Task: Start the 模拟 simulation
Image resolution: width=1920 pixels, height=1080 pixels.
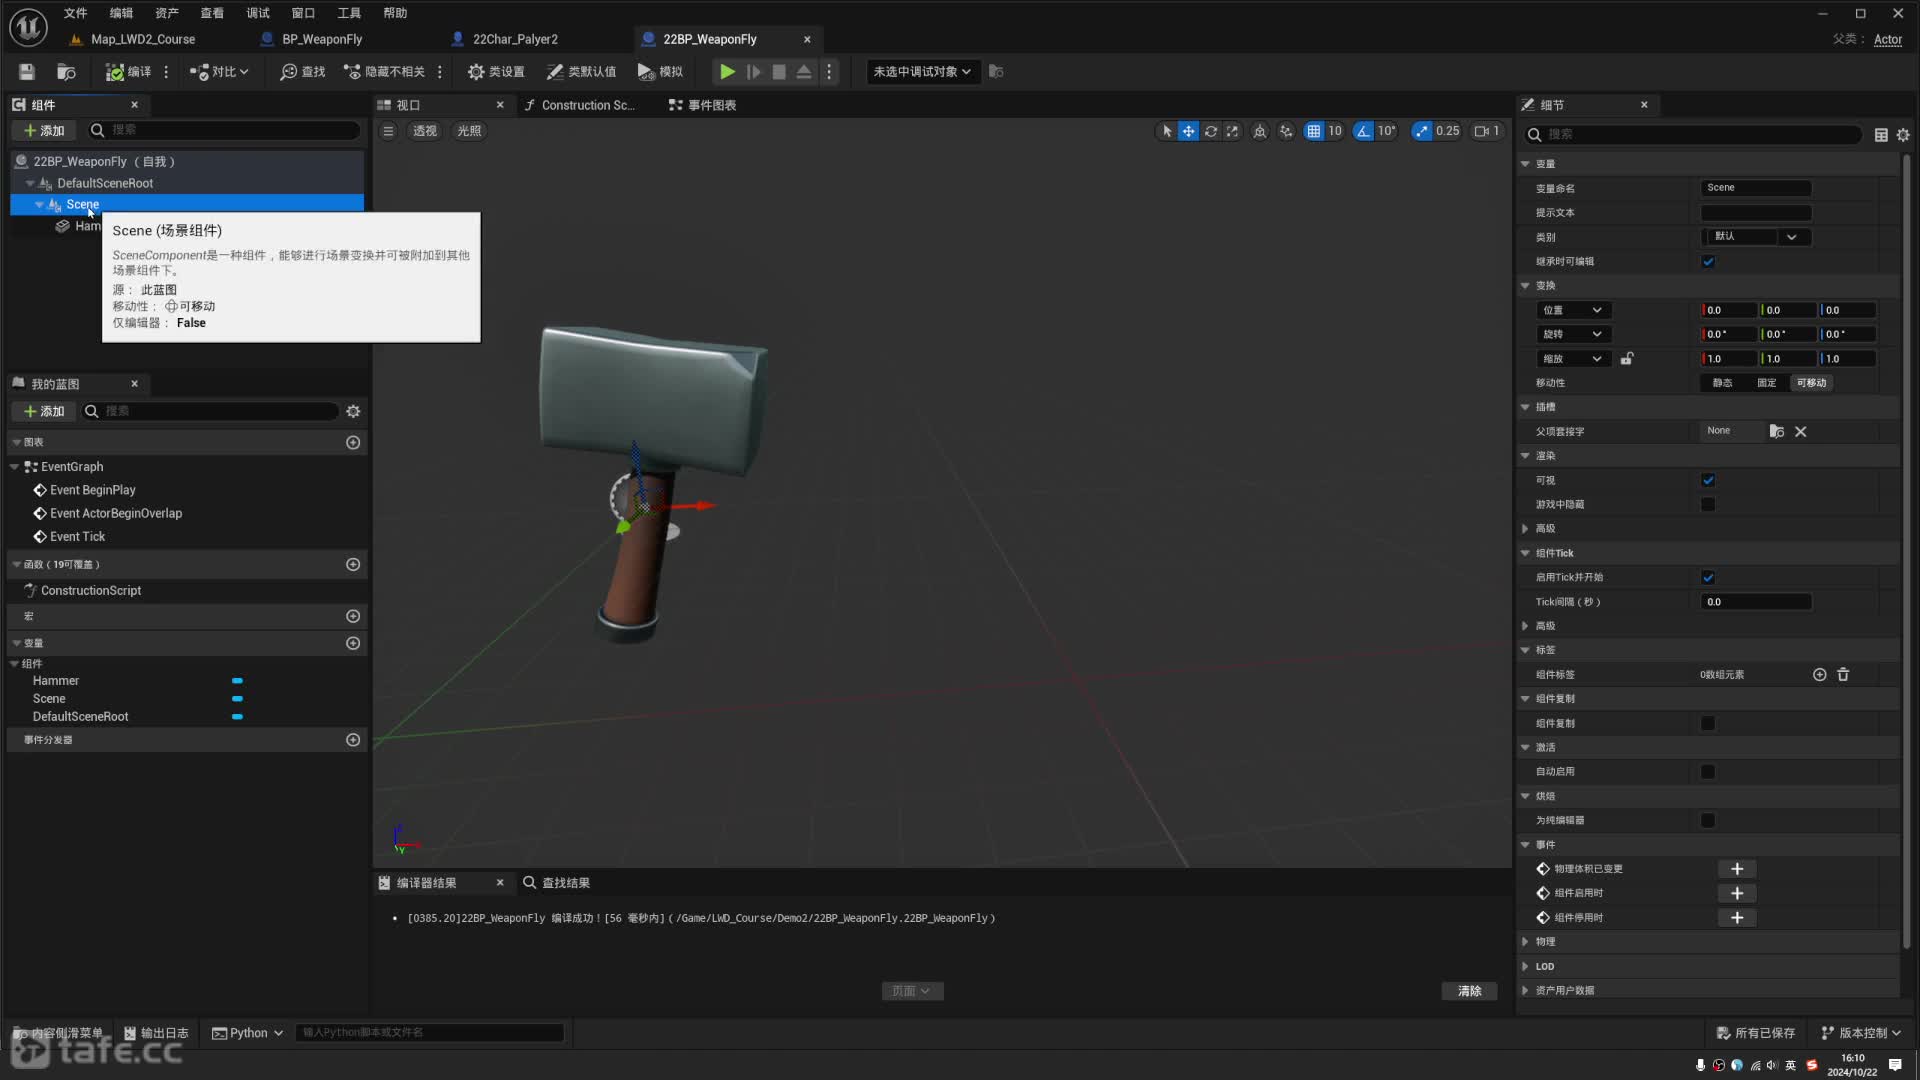Action: pos(660,72)
